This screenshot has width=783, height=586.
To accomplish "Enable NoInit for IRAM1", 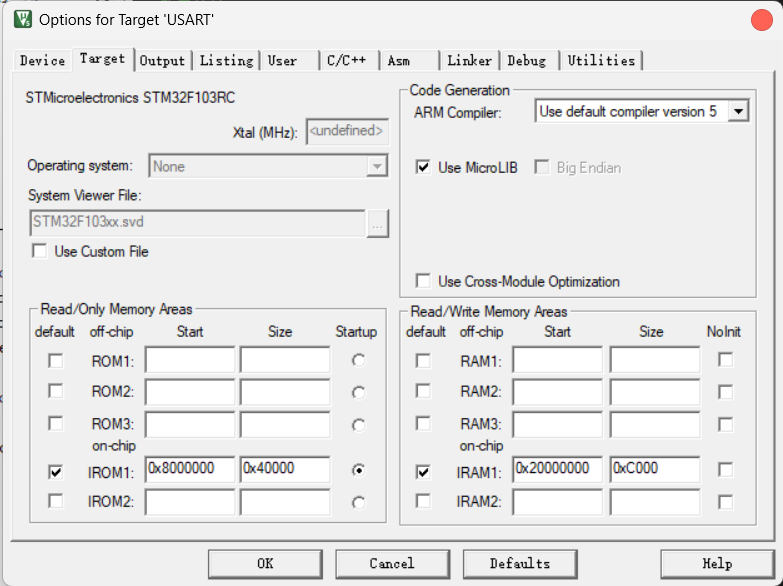I will pos(725,470).
